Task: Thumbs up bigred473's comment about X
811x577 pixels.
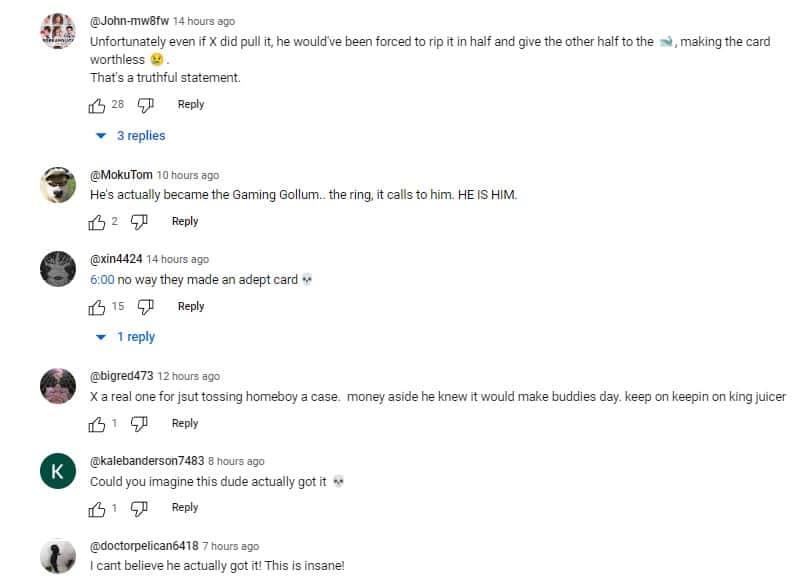Action: click(96, 423)
